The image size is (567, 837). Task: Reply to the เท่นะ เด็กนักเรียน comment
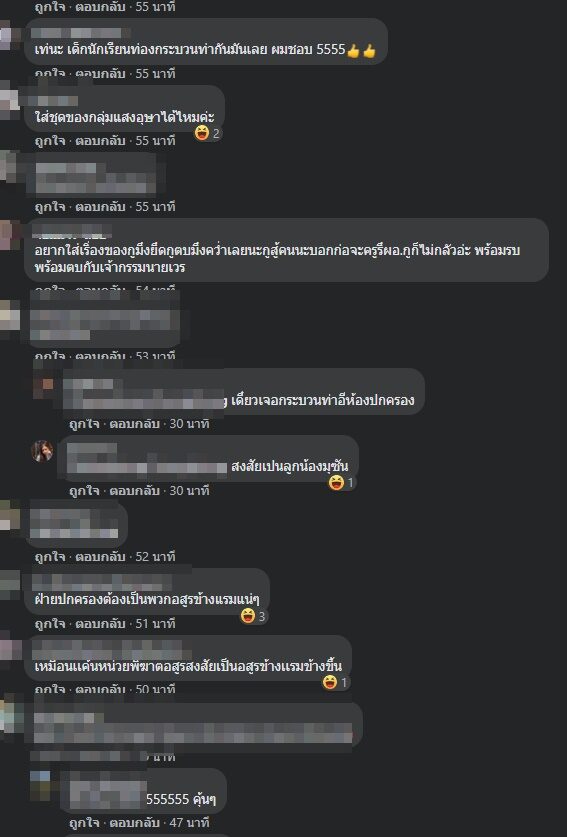[x=100, y=74]
